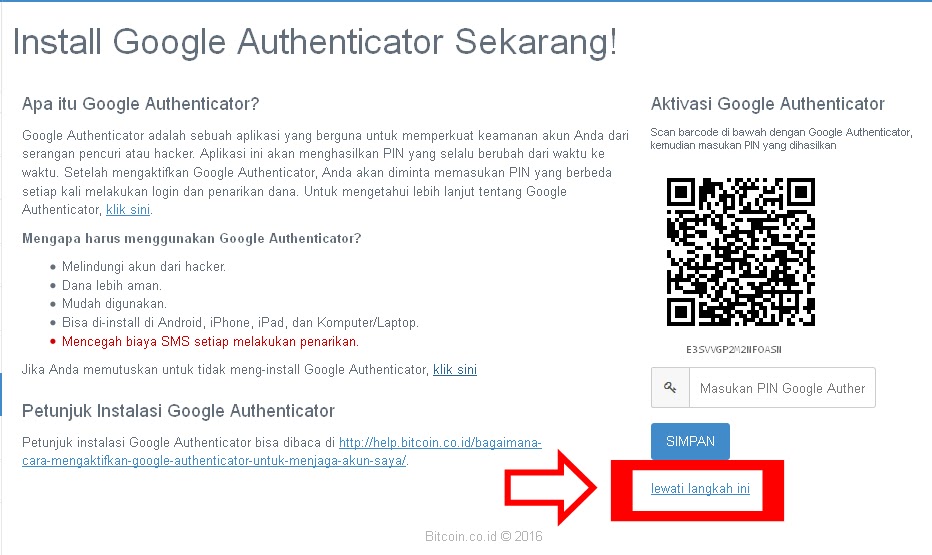The image size is (932, 555).
Task: Click the red arrow pointing to skip link
Action: click(550, 487)
